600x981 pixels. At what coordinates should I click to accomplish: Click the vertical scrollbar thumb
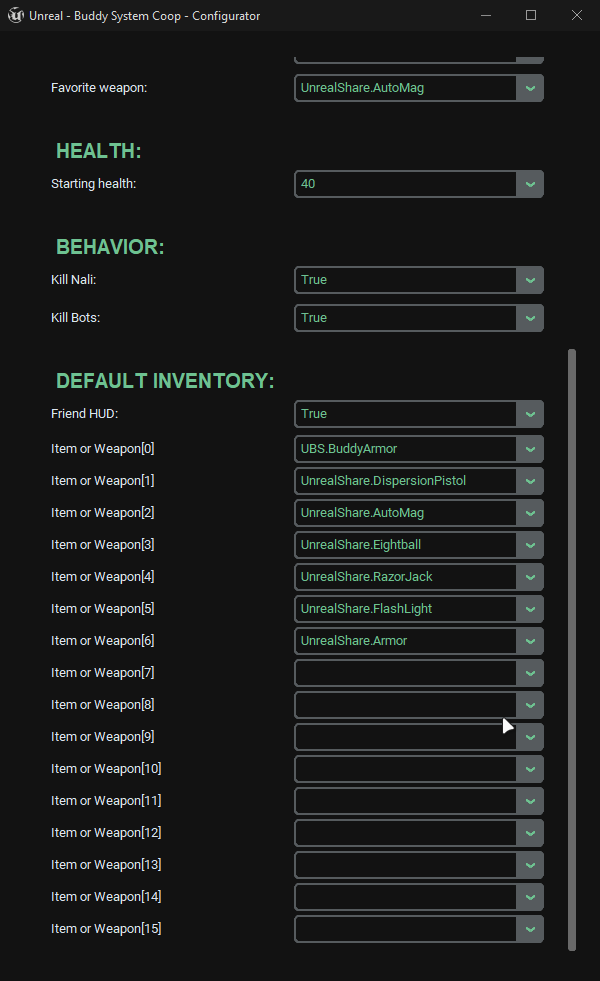(572, 650)
